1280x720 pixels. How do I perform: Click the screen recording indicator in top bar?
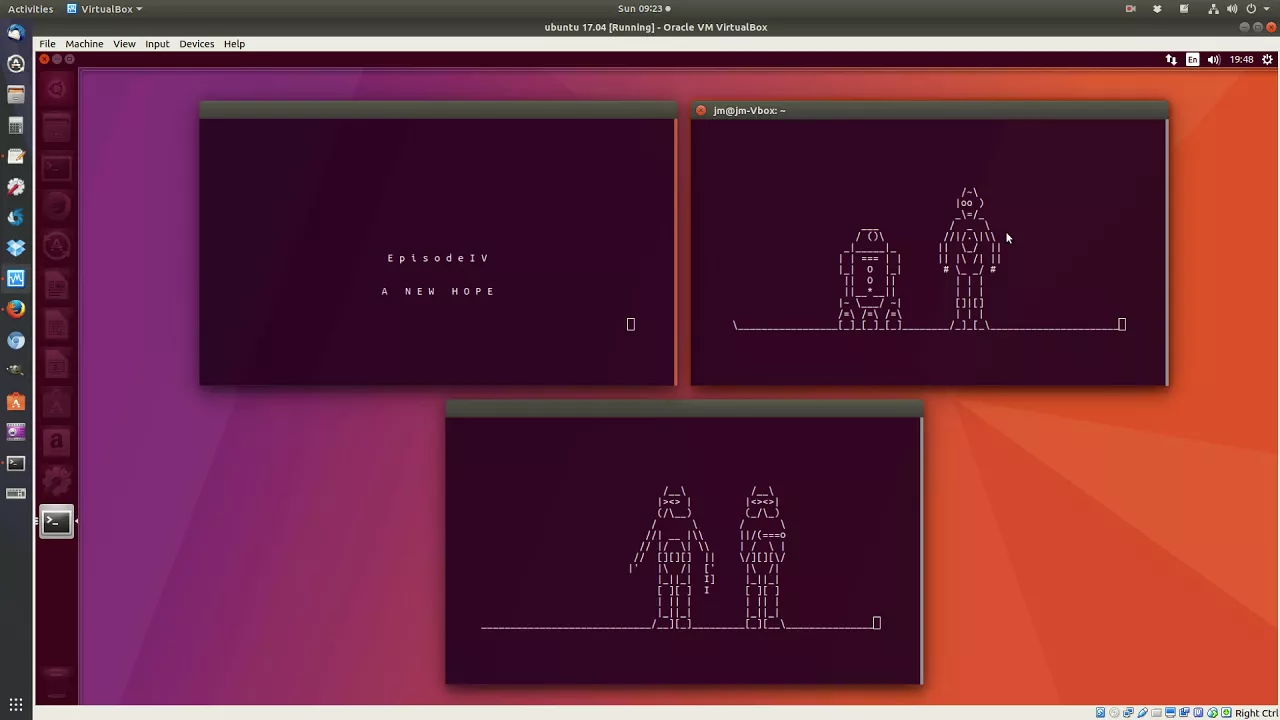(1130, 9)
